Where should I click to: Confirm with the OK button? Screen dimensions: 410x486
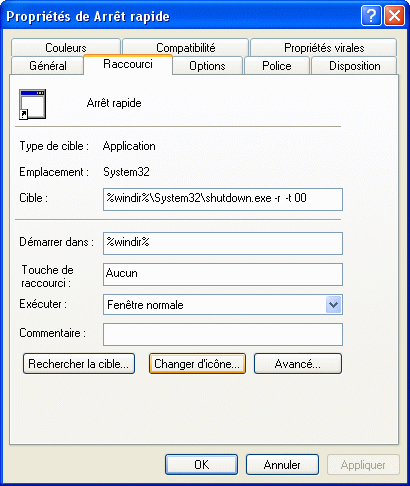[x=201, y=465]
